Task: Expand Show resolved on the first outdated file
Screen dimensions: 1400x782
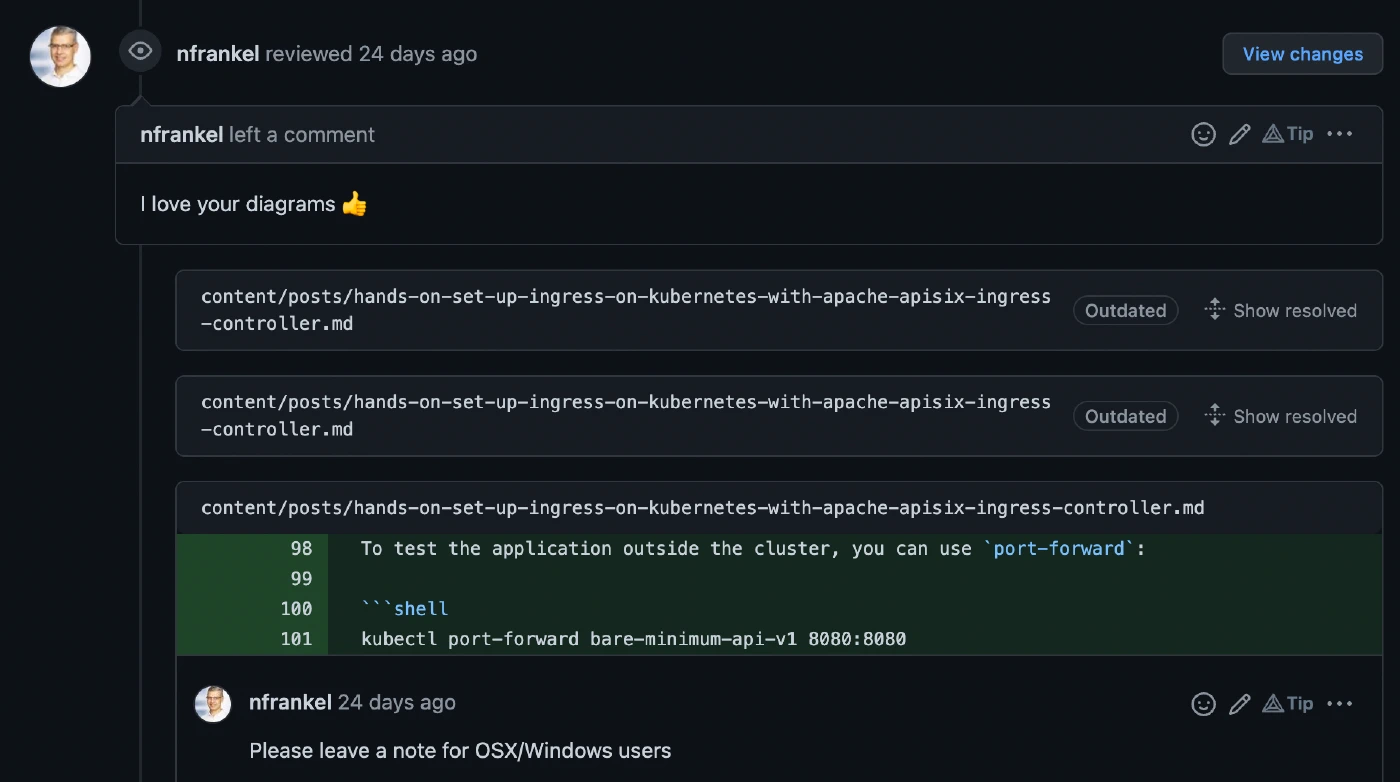Action: 1281,310
